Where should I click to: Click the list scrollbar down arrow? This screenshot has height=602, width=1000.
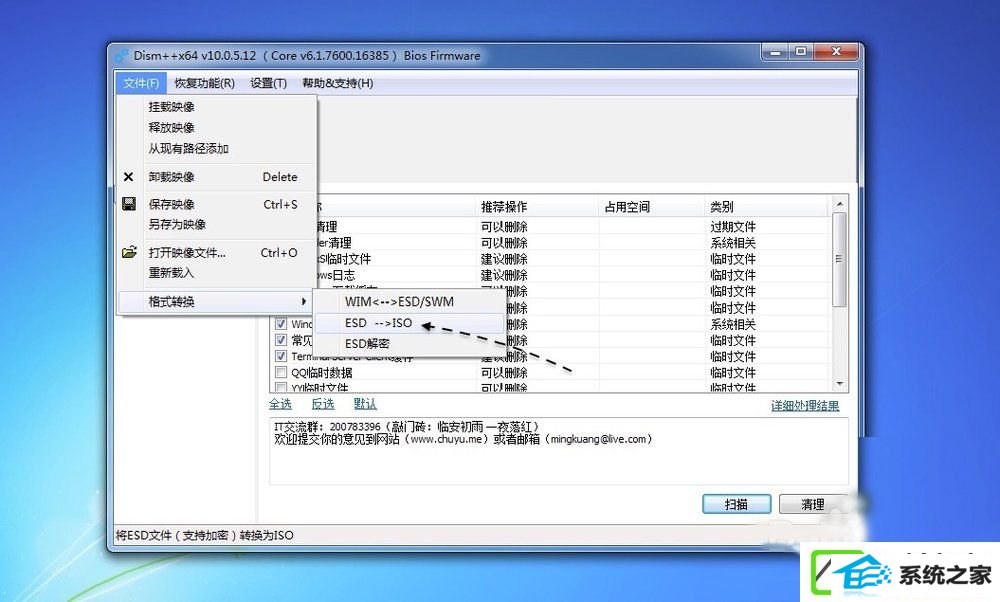[x=839, y=384]
